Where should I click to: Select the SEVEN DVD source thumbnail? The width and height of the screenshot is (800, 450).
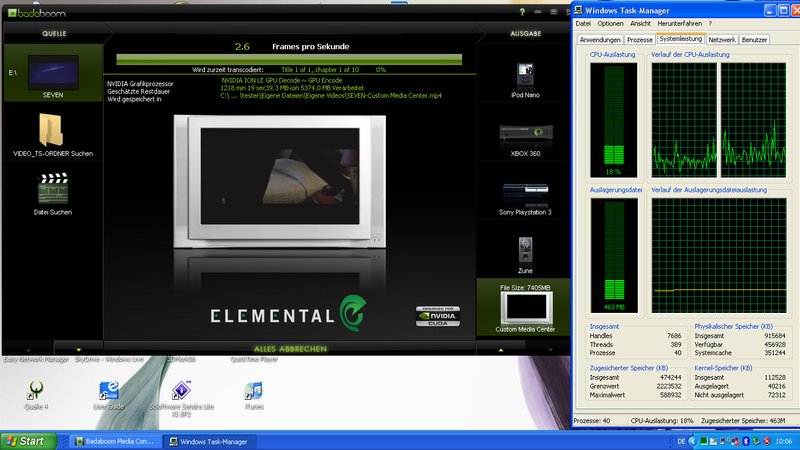(53, 72)
